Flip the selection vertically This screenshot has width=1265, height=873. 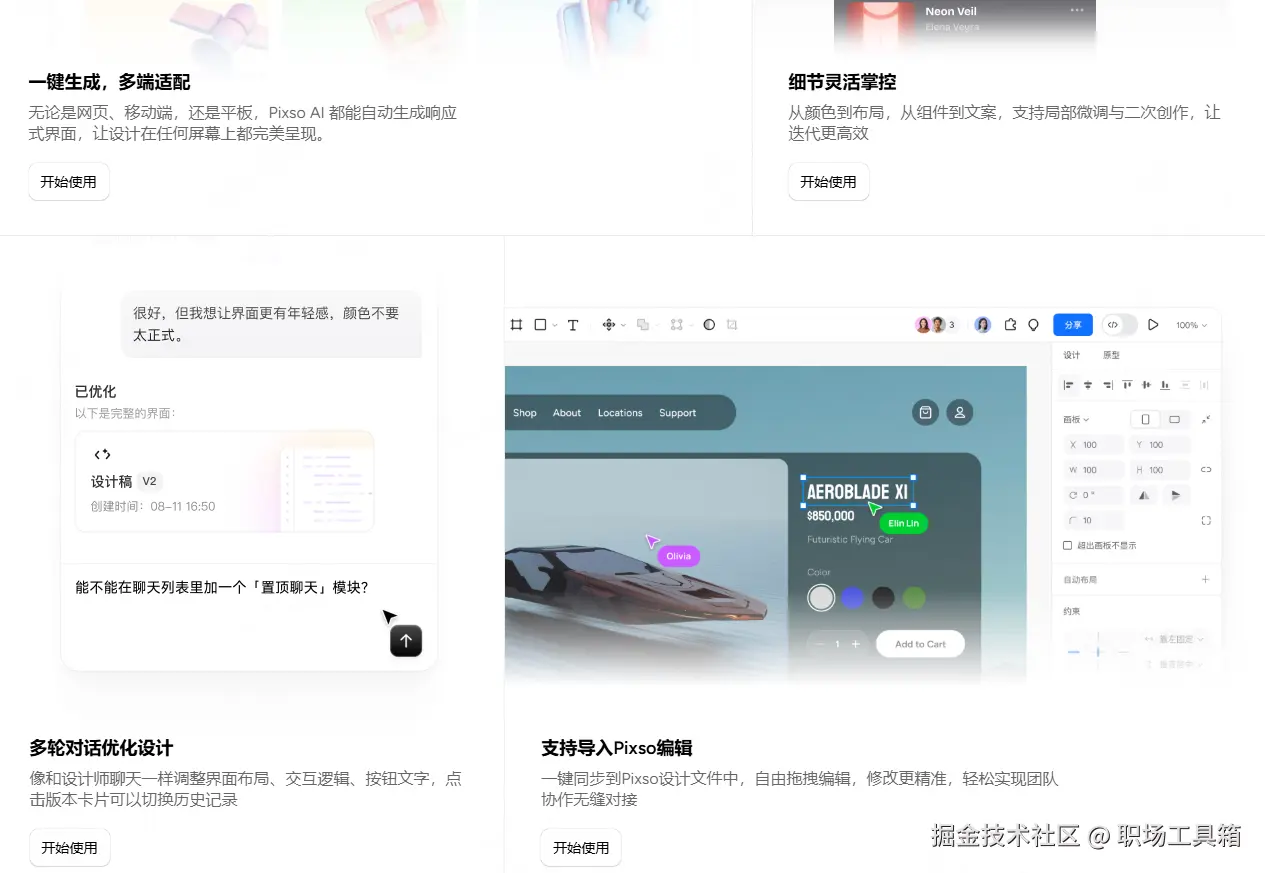(x=1175, y=495)
